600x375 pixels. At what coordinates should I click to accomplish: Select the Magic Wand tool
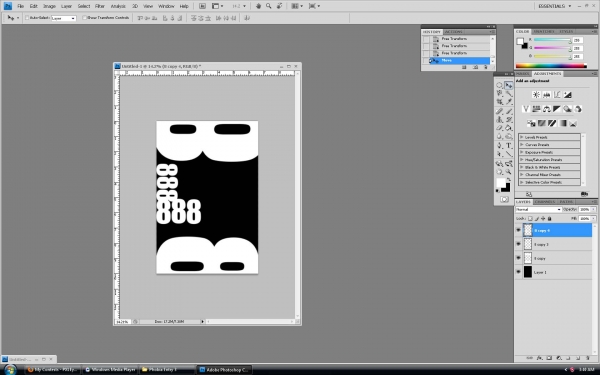[509, 94]
